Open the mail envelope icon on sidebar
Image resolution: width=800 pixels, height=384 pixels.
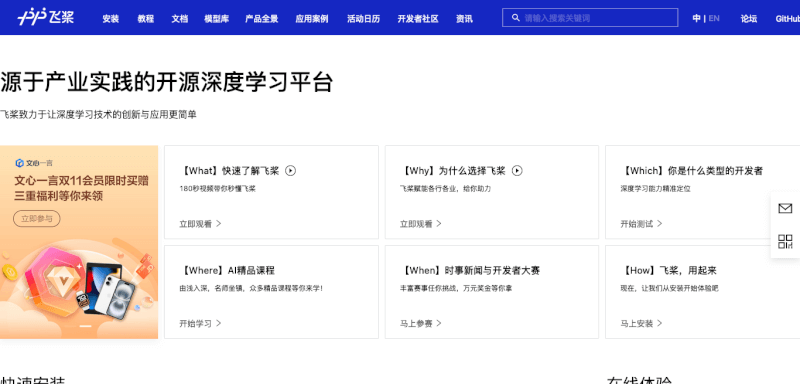(x=785, y=208)
